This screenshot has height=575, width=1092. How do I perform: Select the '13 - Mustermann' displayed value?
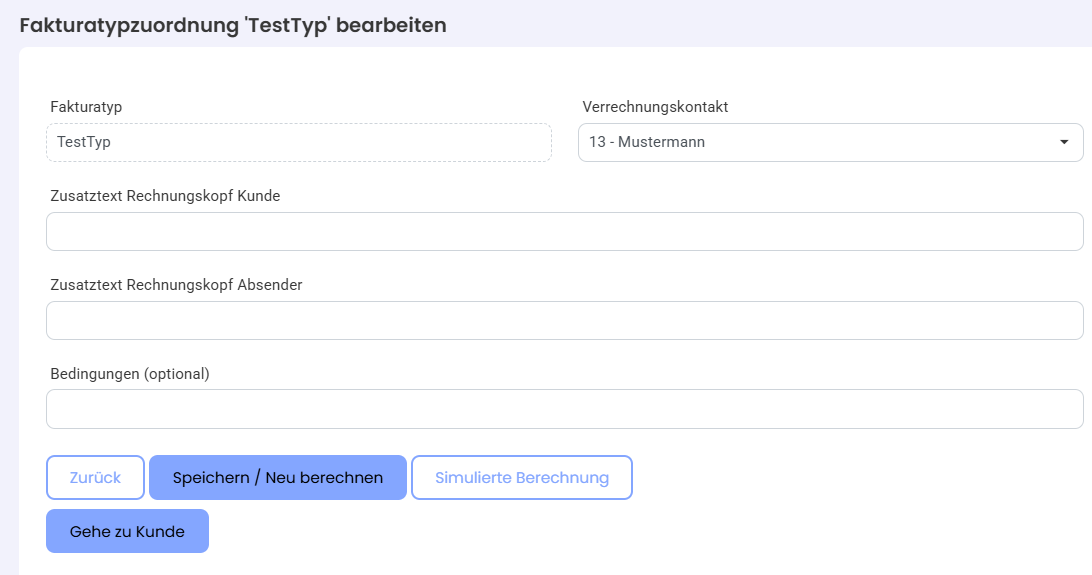(x=647, y=142)
